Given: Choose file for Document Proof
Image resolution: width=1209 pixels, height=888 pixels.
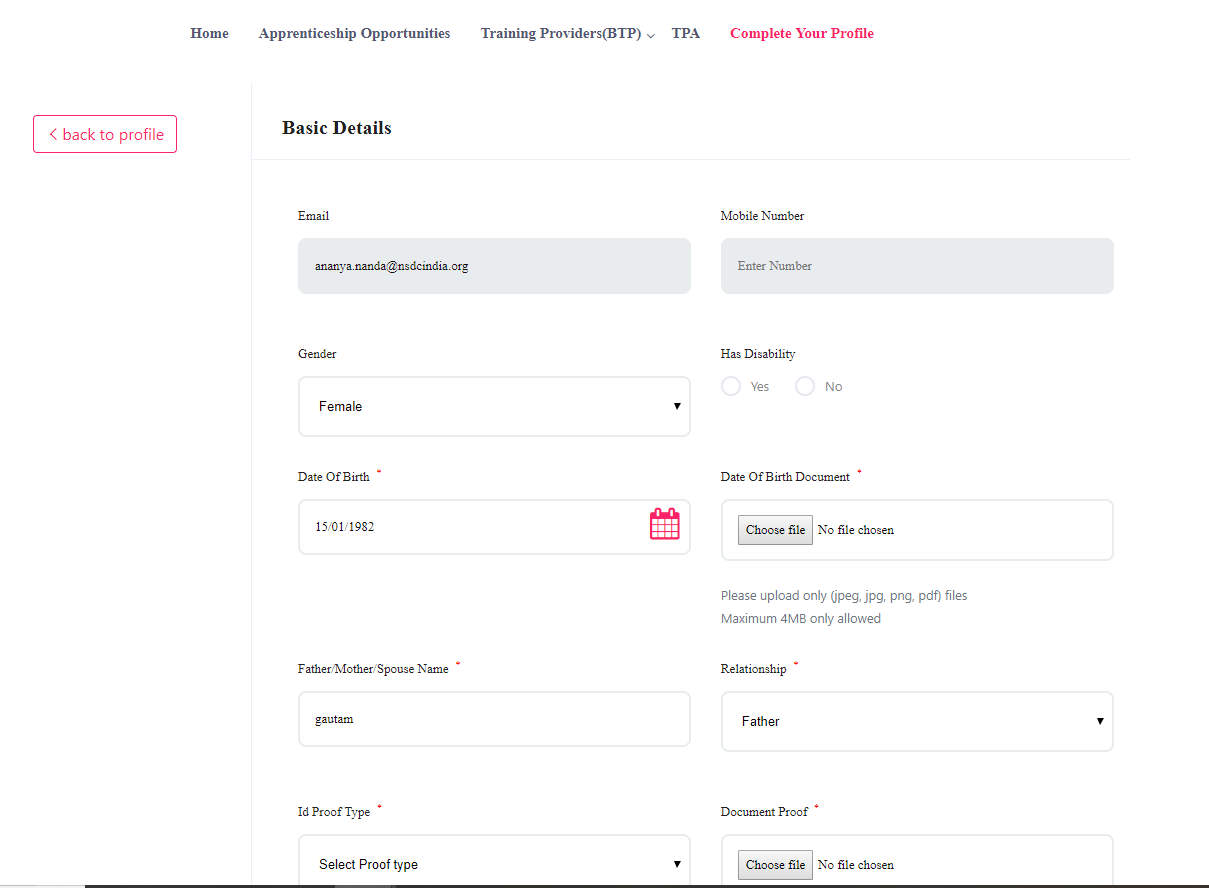Looking at the screenshot, I should point(775,865).
